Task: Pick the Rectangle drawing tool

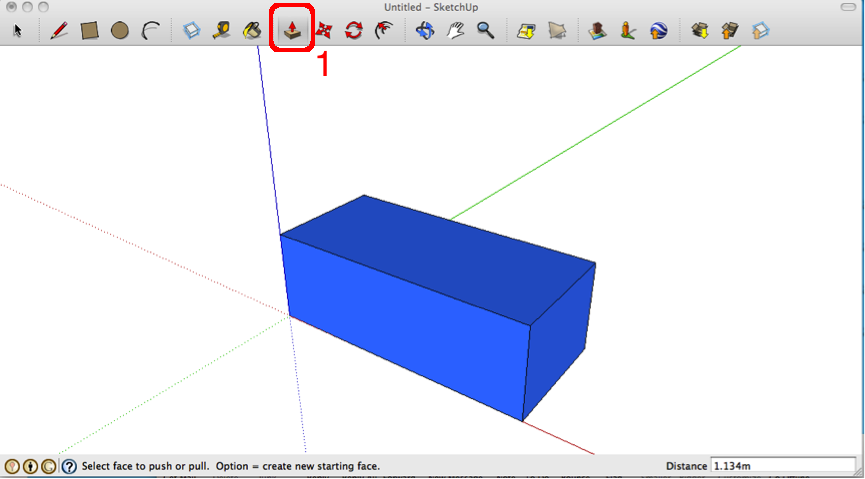Action: pyautogui.click(x=89, y=31)
